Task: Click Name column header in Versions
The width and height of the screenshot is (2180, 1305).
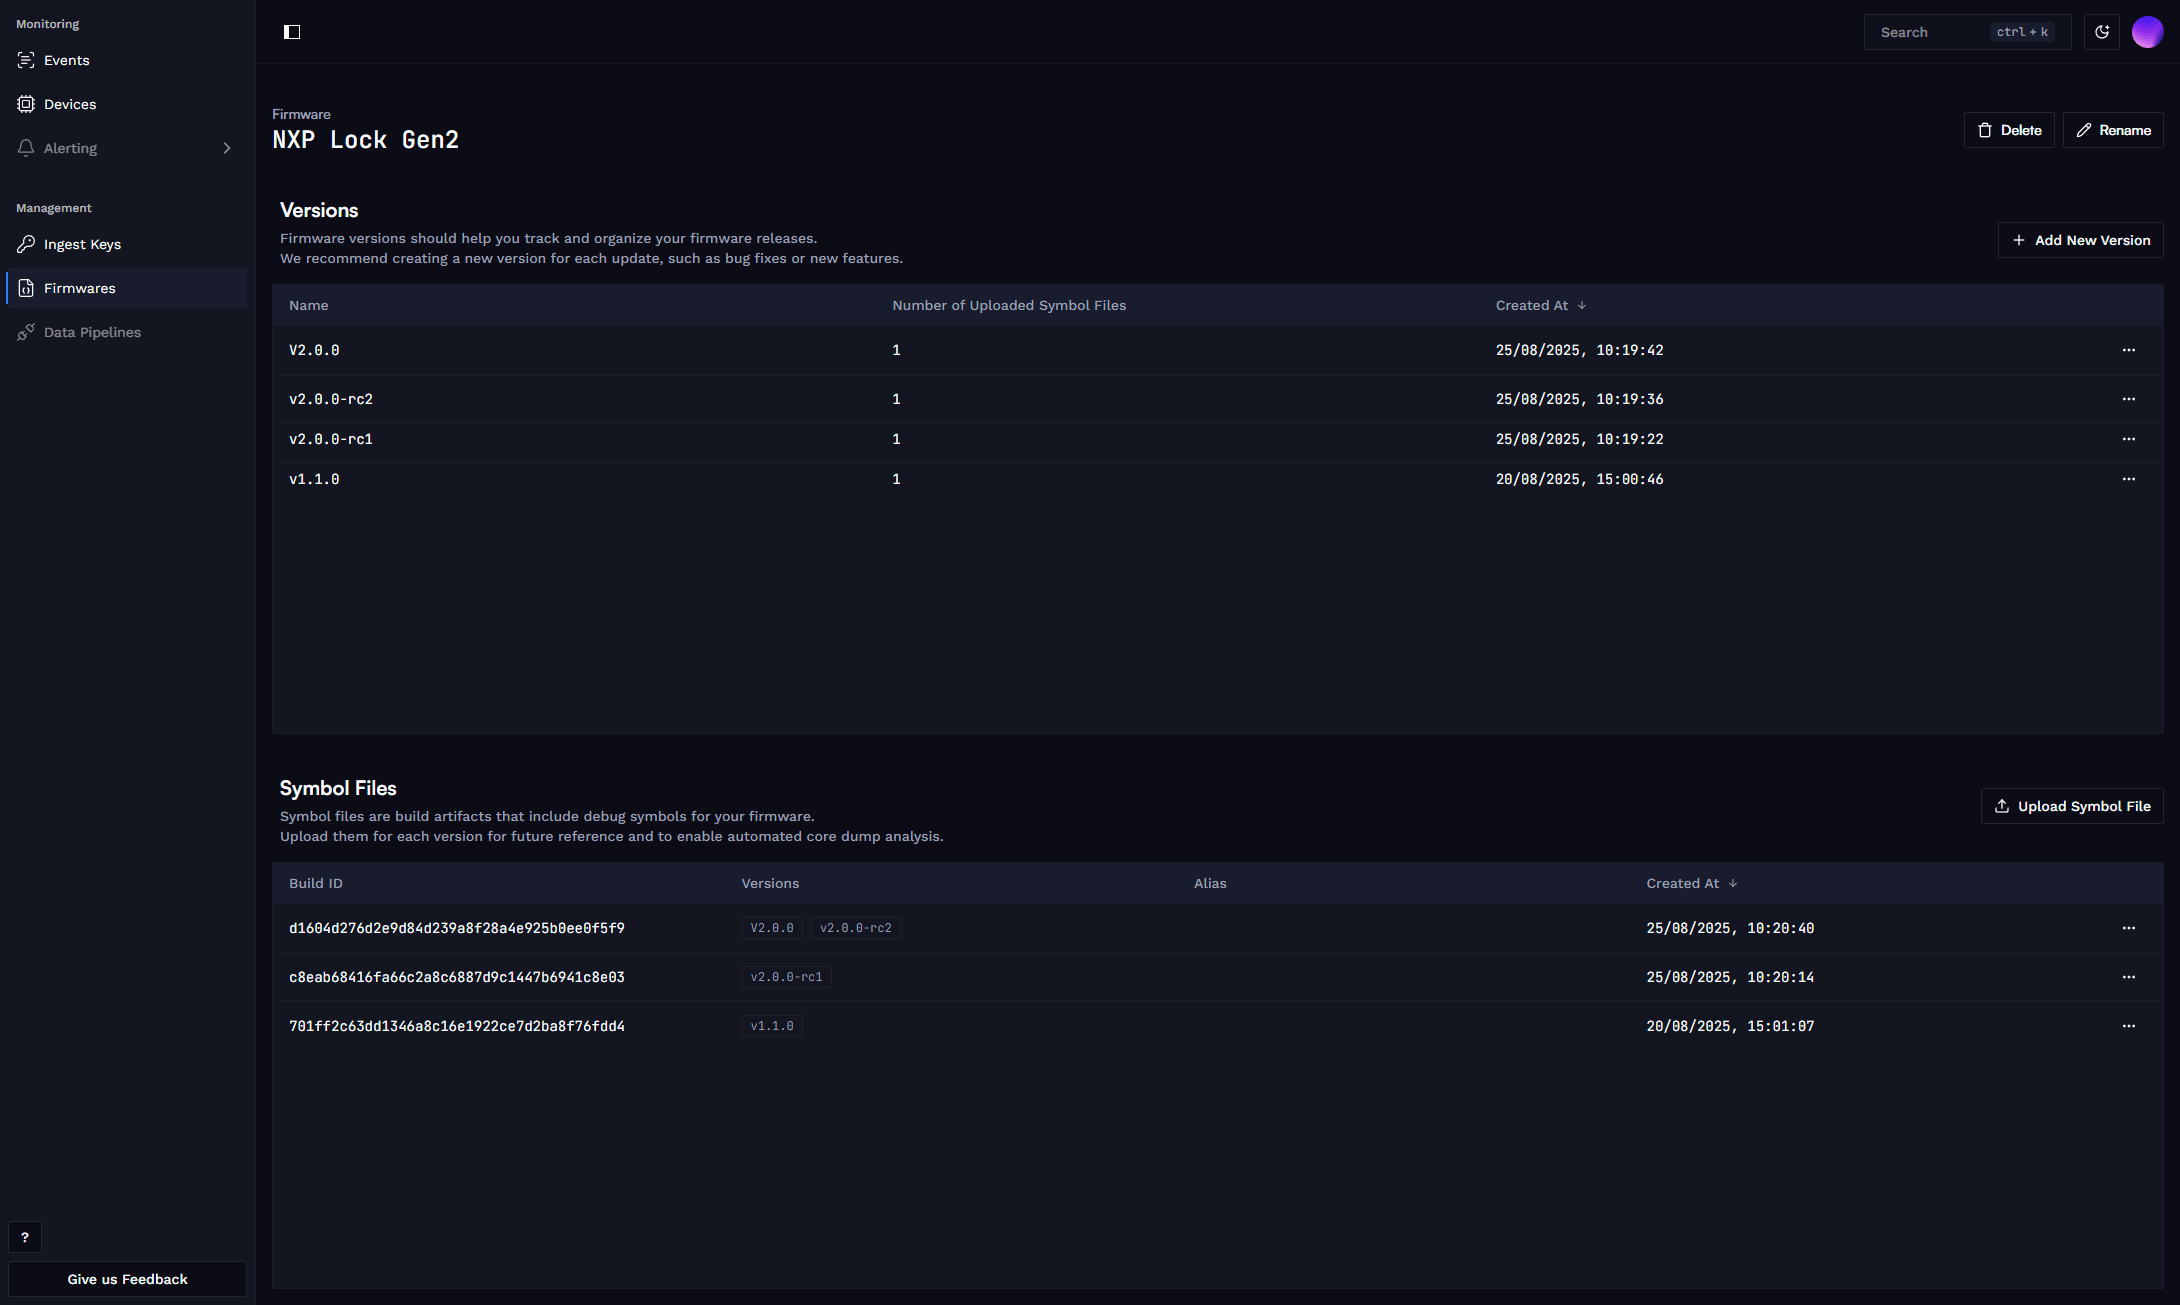Action: [308, 305]
